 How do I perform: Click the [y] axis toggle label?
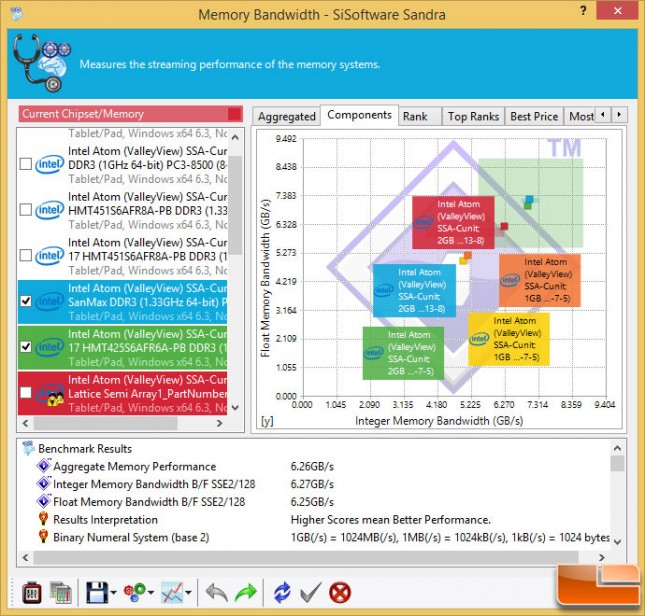[267, 421]
